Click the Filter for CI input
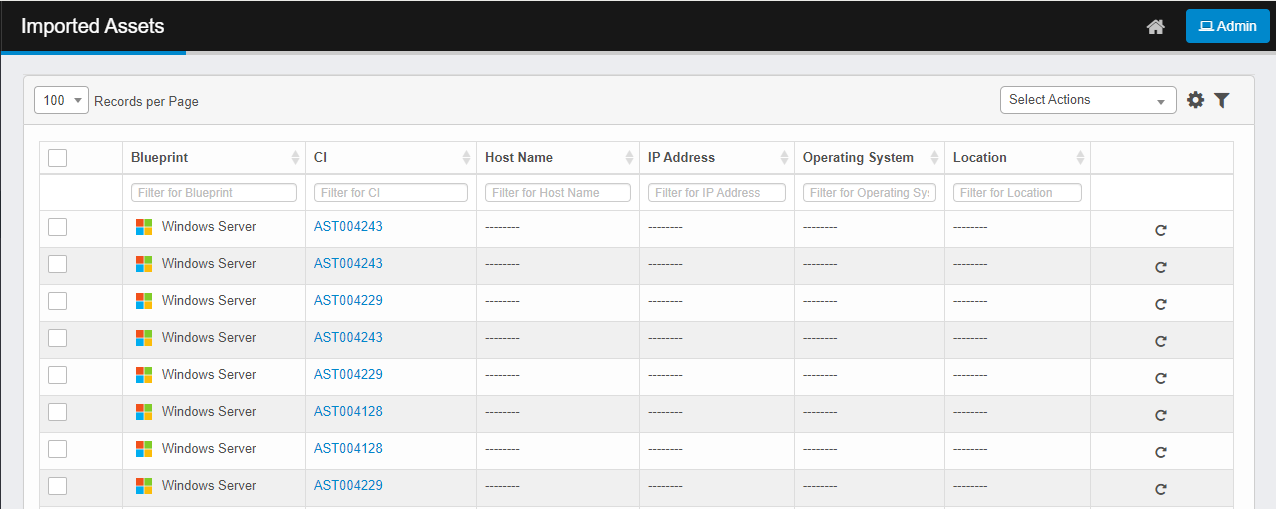The height and width of the screenshot is (509, 1276). tap(391, 193)
